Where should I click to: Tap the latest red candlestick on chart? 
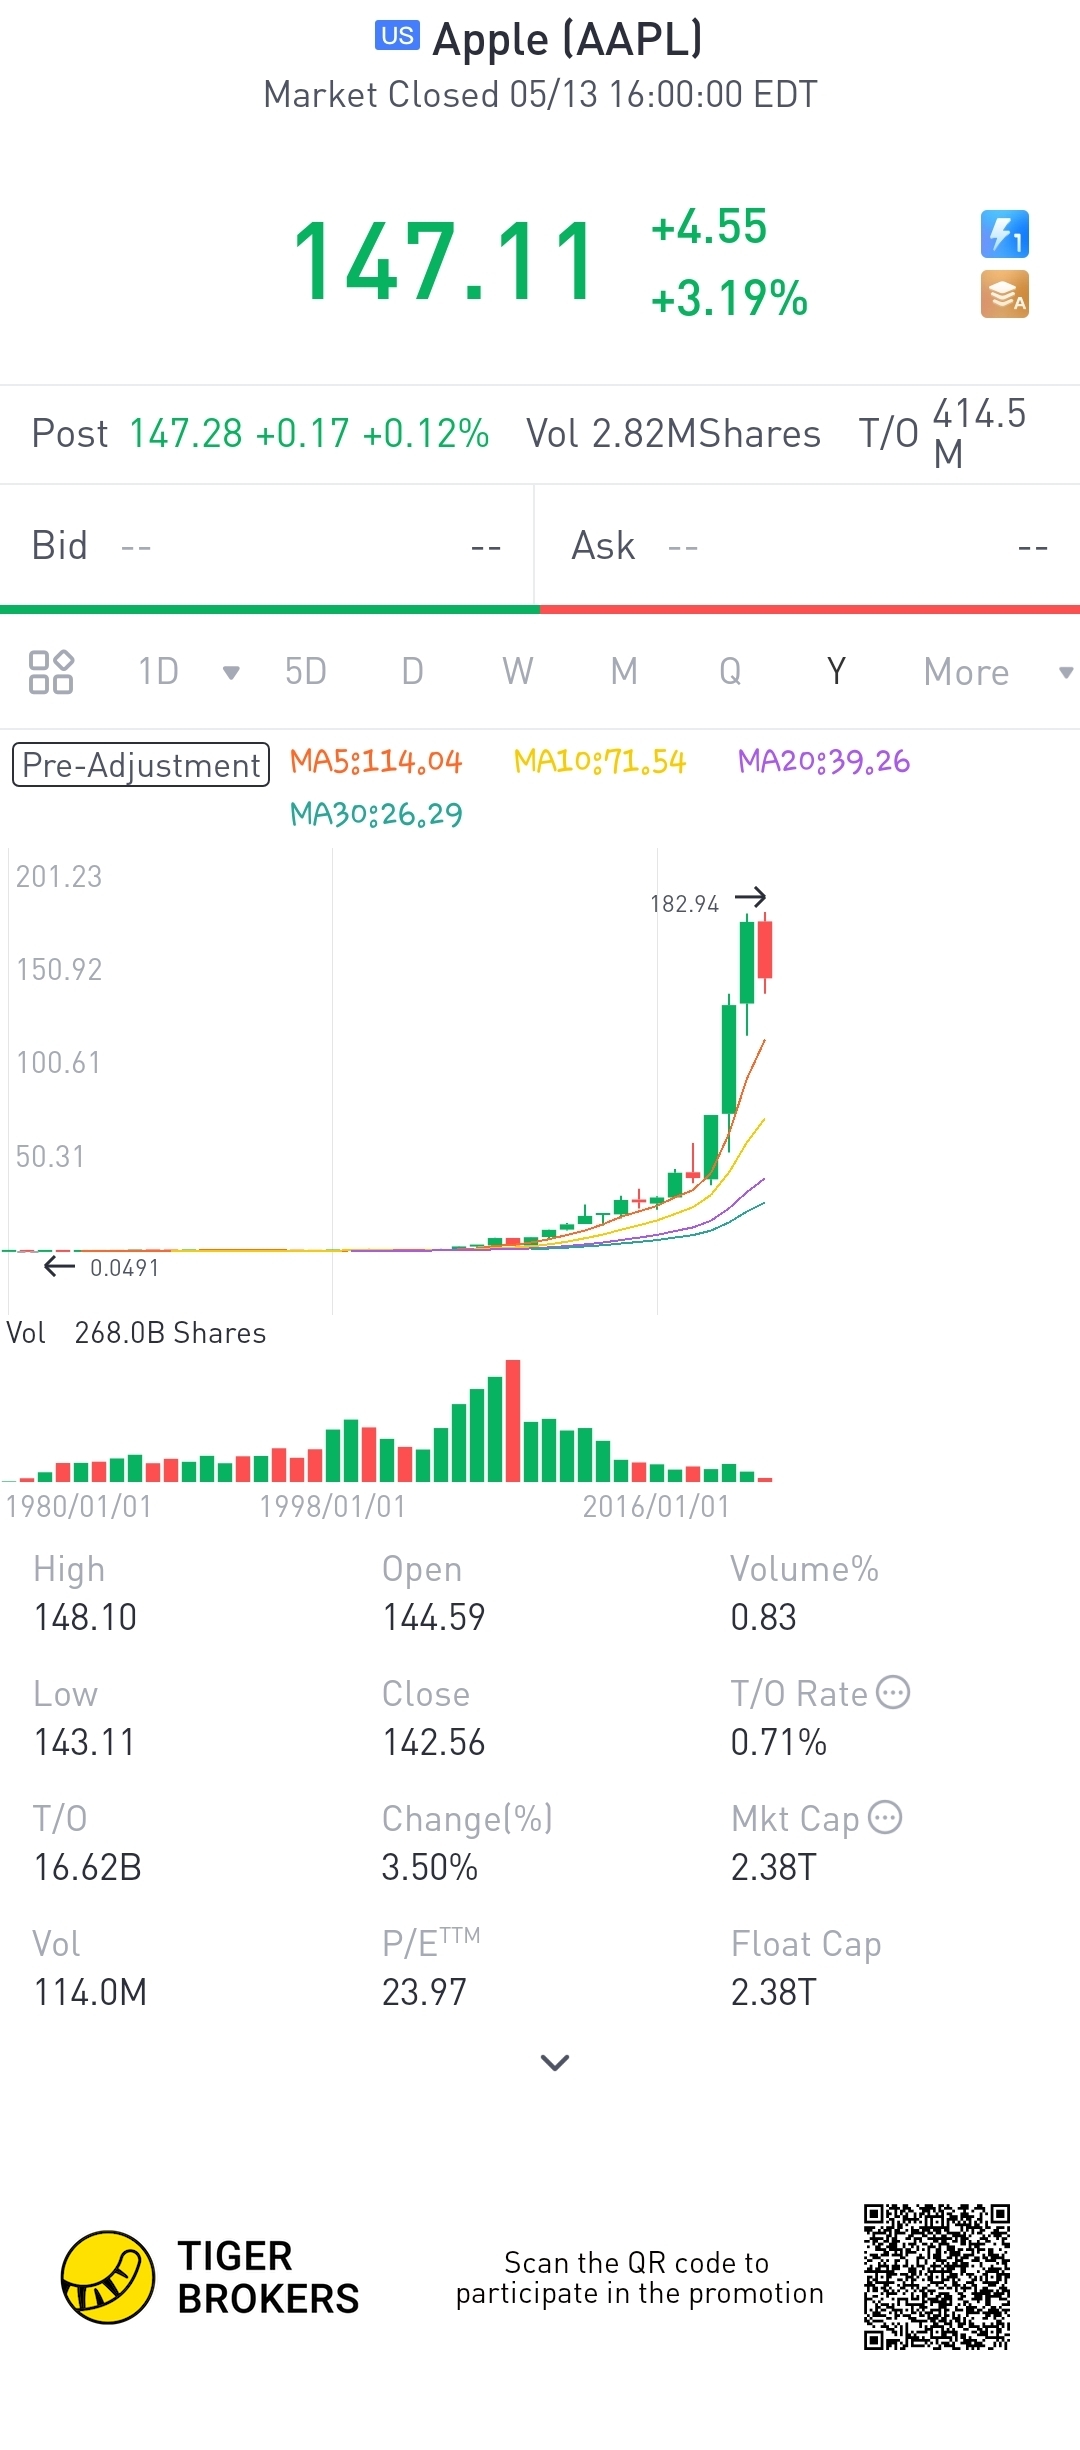(x=765, y=950)
